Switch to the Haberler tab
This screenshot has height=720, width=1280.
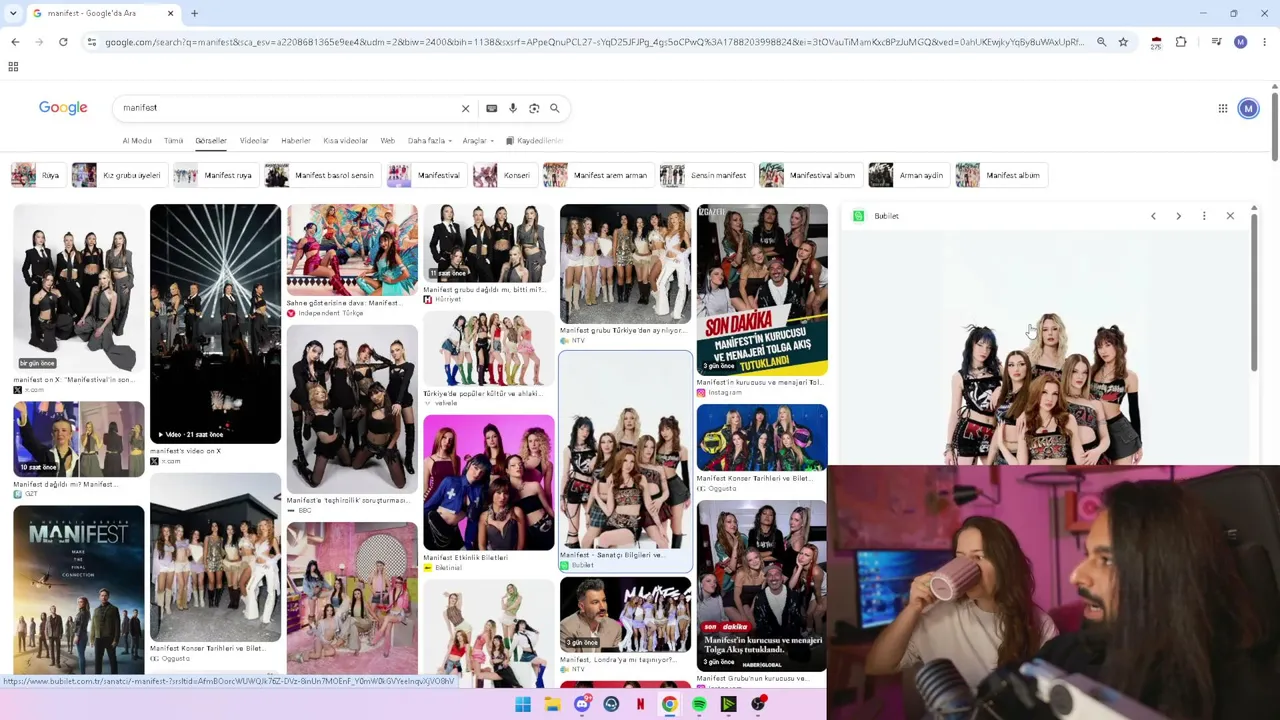[296, 141]
